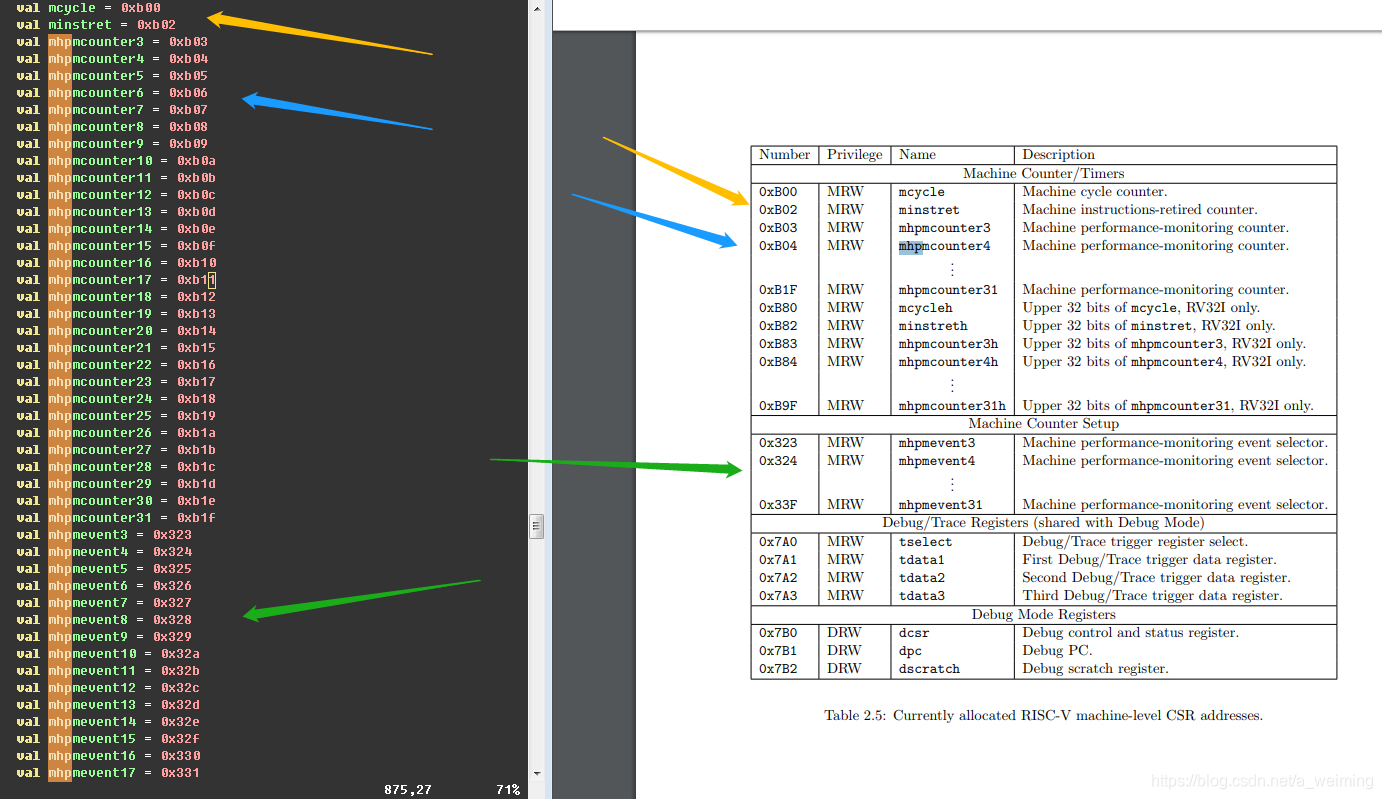The width and height of the screenshot is (1382, 799).
Task: Click the 'mhpmevent31' name cell in the table
Action: click(x=940, y=505)
